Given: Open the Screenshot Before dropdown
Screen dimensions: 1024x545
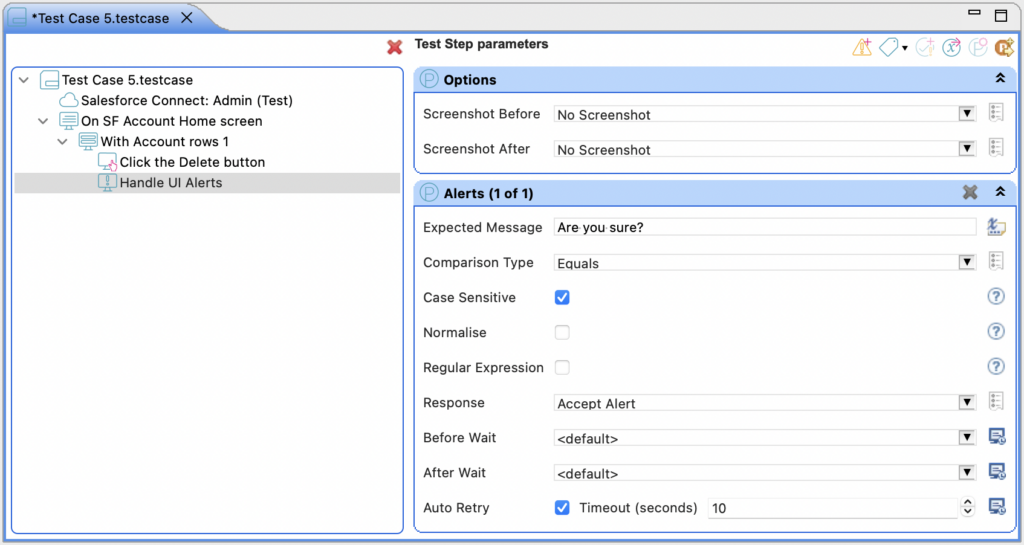Looking at the screenshot, I should 967,114.
